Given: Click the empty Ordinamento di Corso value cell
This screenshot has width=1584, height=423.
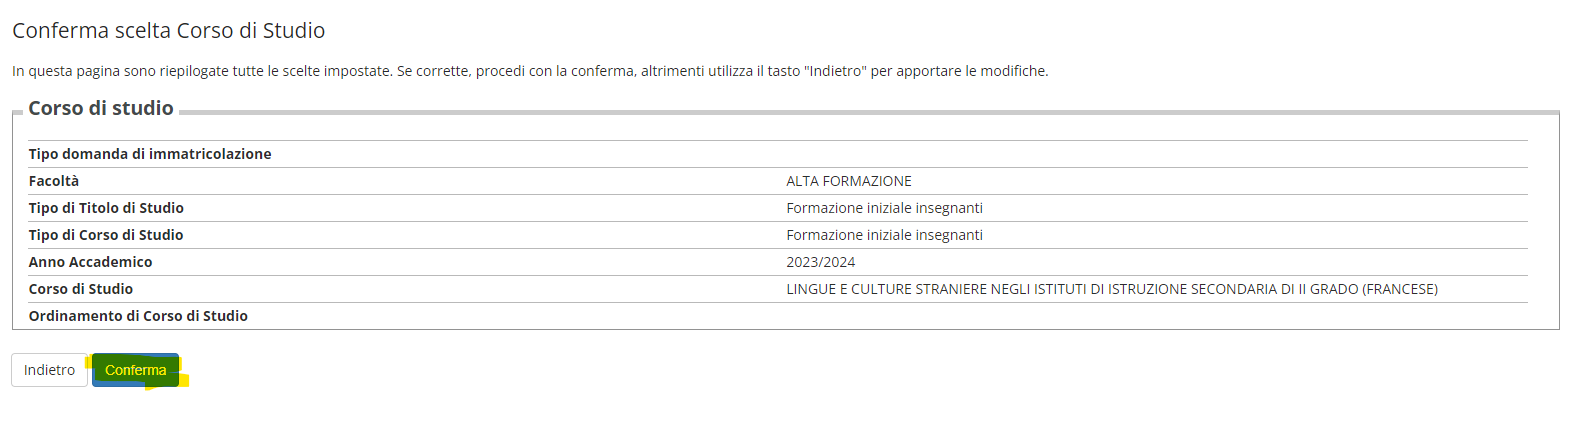Looking at the screenshot, I should (x=1157, y=316).
